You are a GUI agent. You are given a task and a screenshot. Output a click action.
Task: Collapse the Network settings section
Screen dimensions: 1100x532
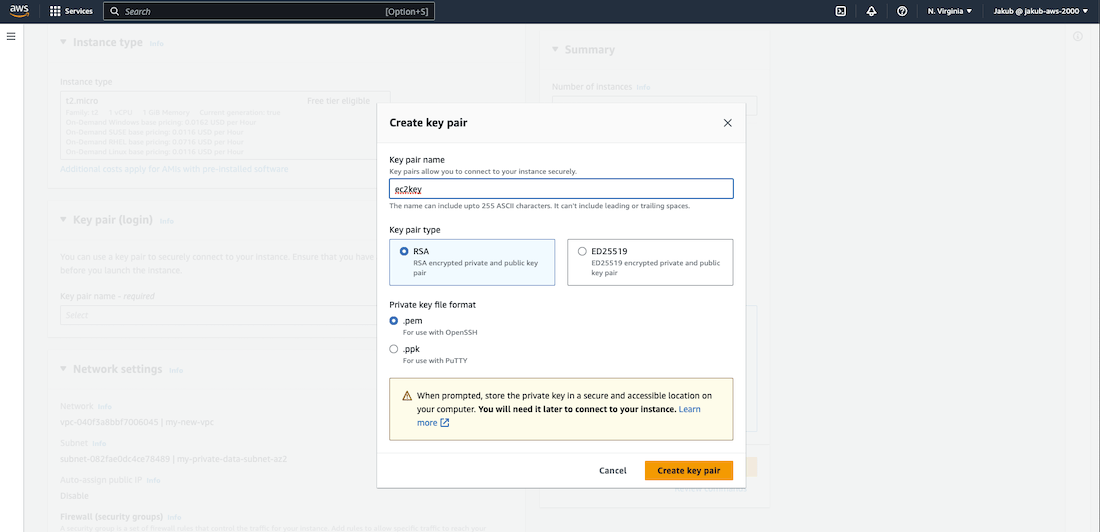point(64,369)
